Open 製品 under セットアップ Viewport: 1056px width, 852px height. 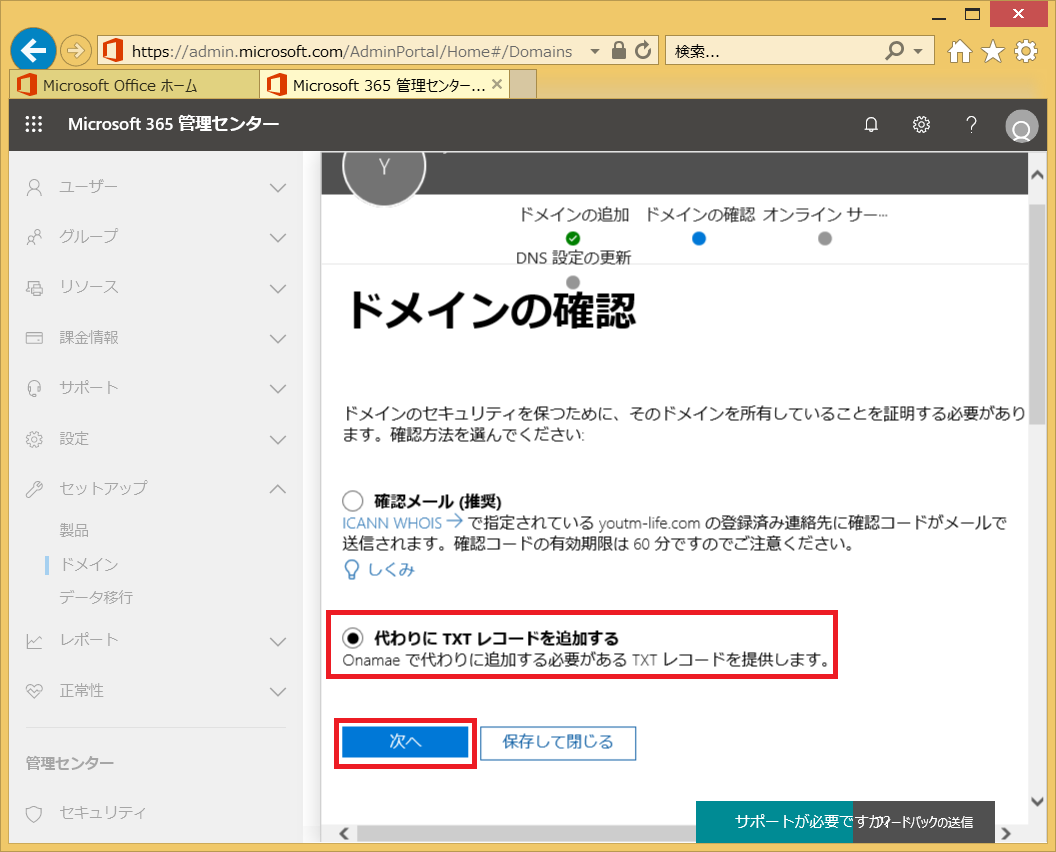pos(74,530)
